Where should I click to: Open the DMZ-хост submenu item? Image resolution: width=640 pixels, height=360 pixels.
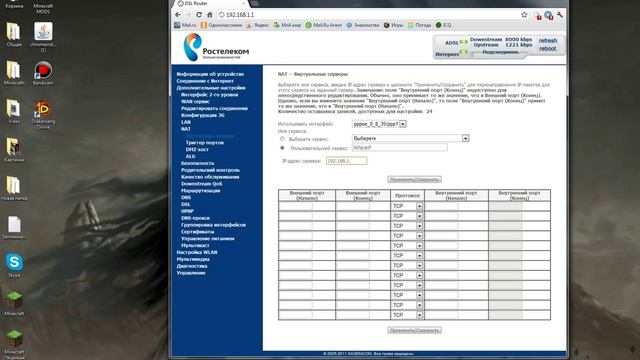pyautogui.click(x=197, y=150)
